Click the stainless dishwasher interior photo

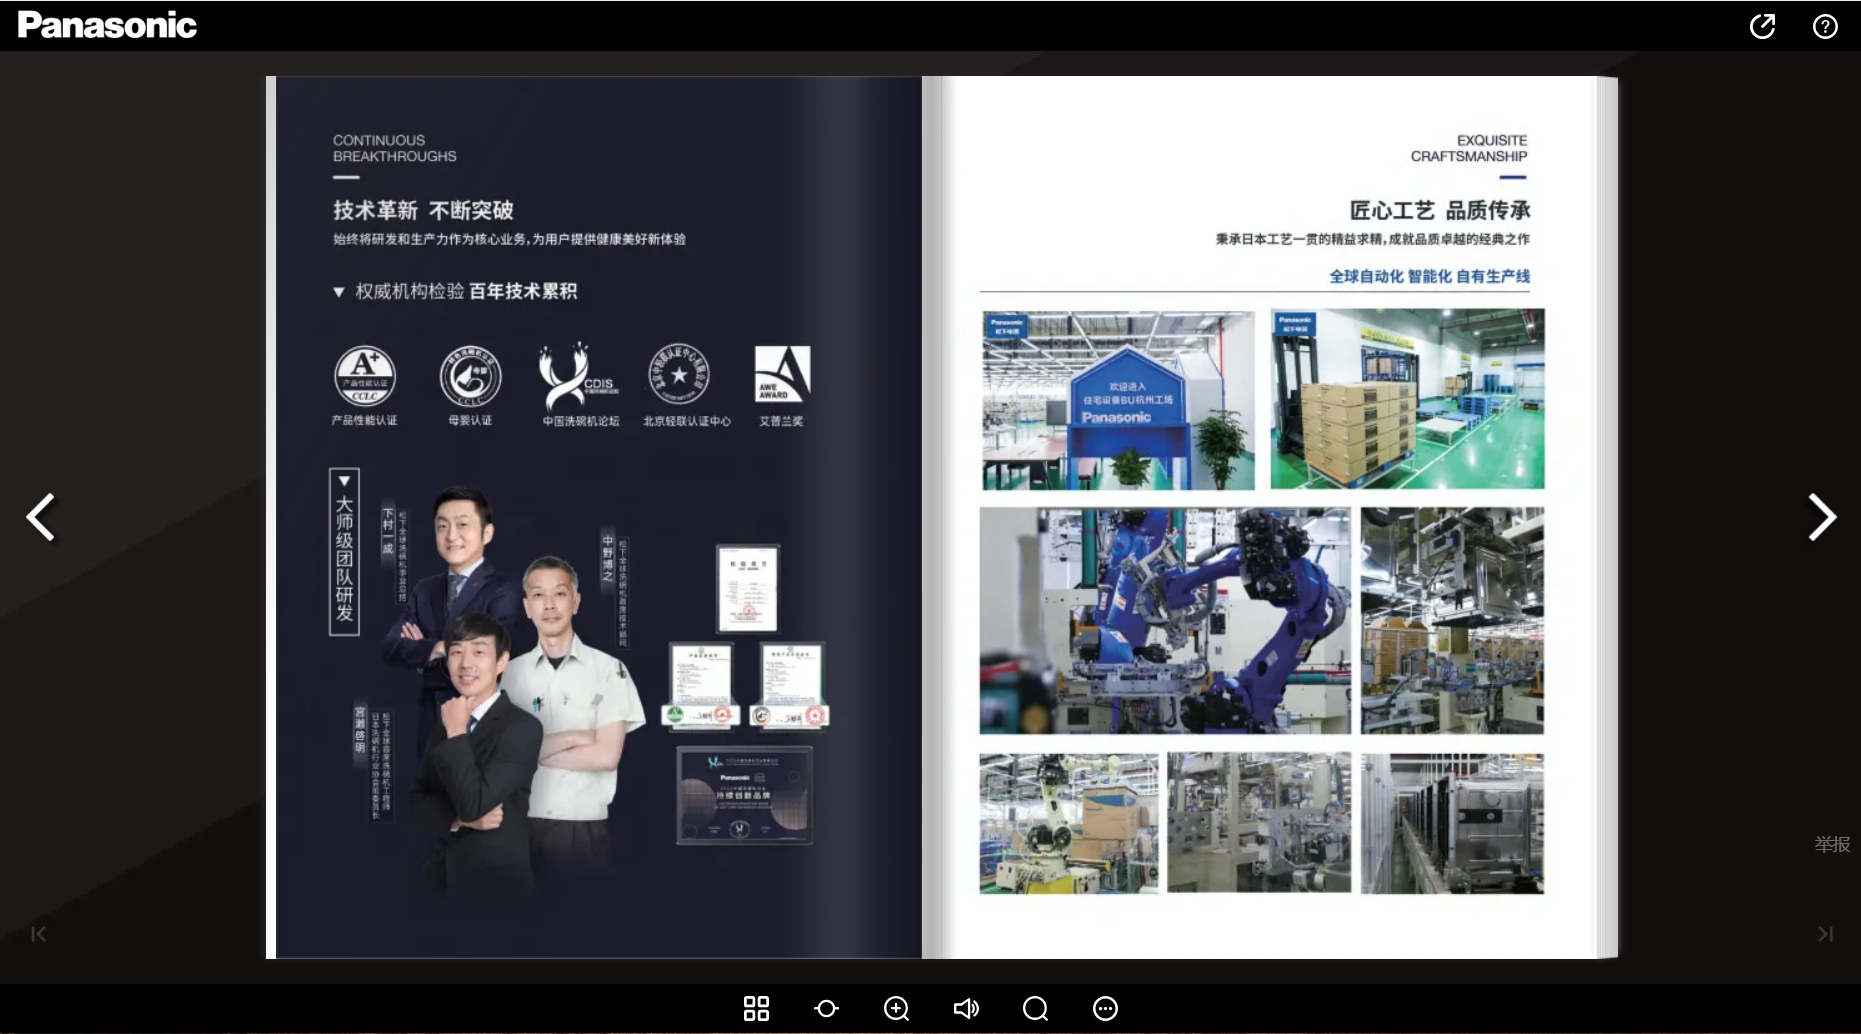pos(1452,823)
